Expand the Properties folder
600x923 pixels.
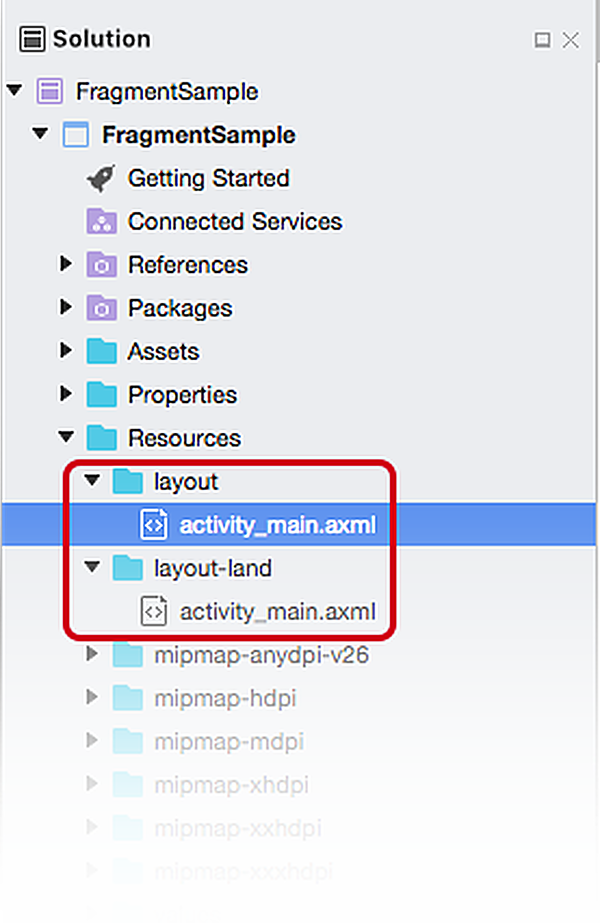tap(66, 394)
